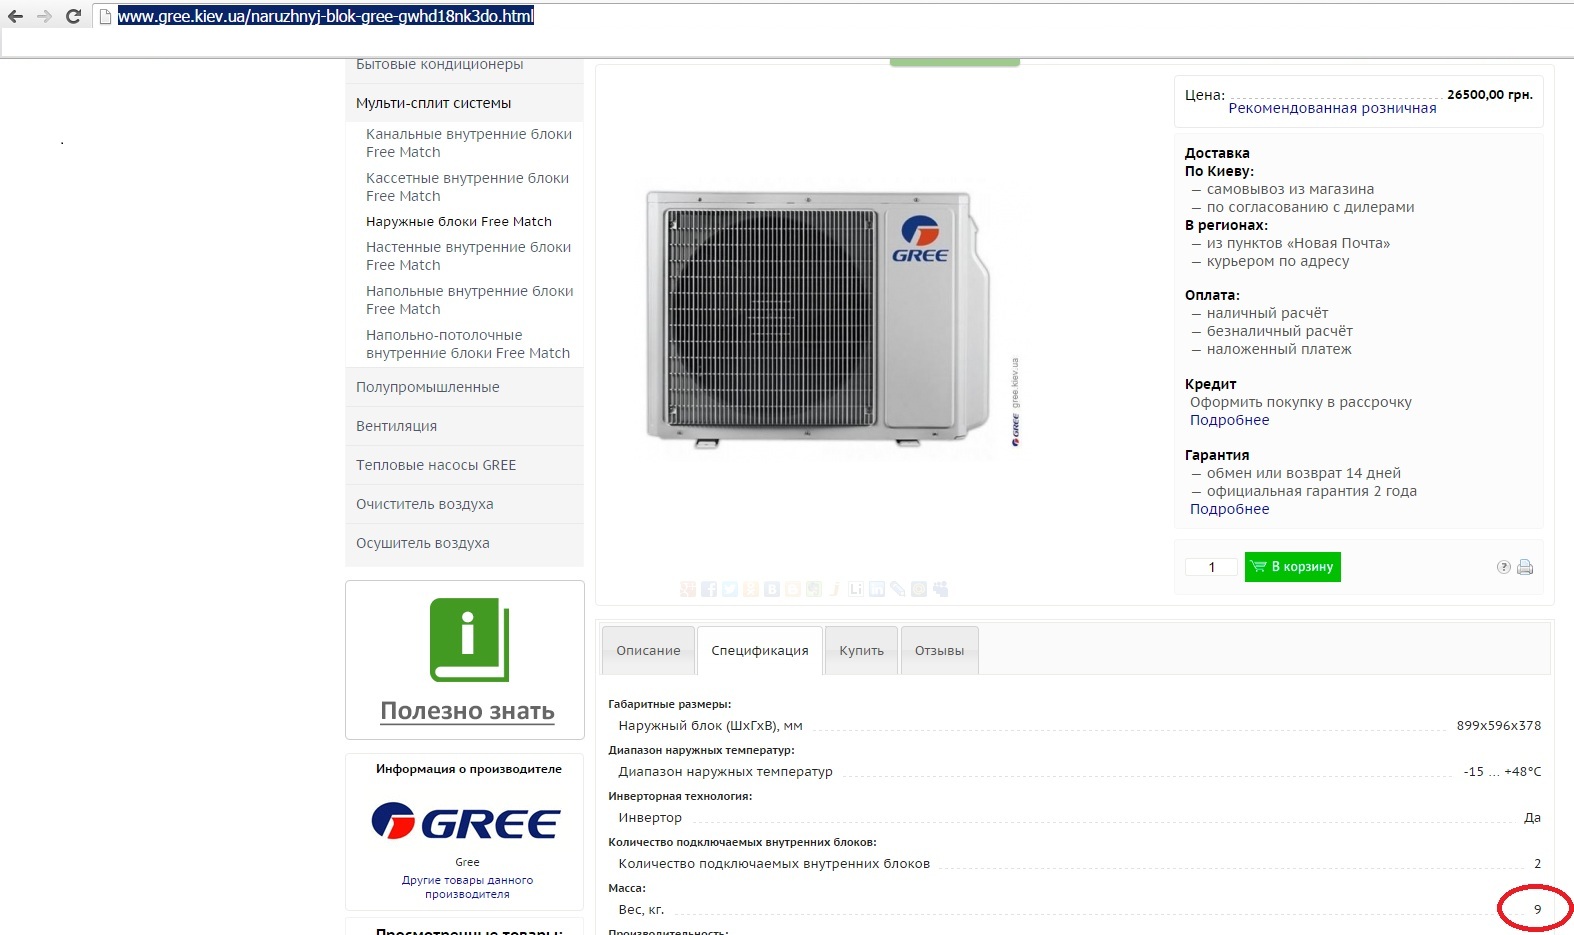Open Подробнее under Кредит
1574x935 pixels.
tap(1229, 420)
